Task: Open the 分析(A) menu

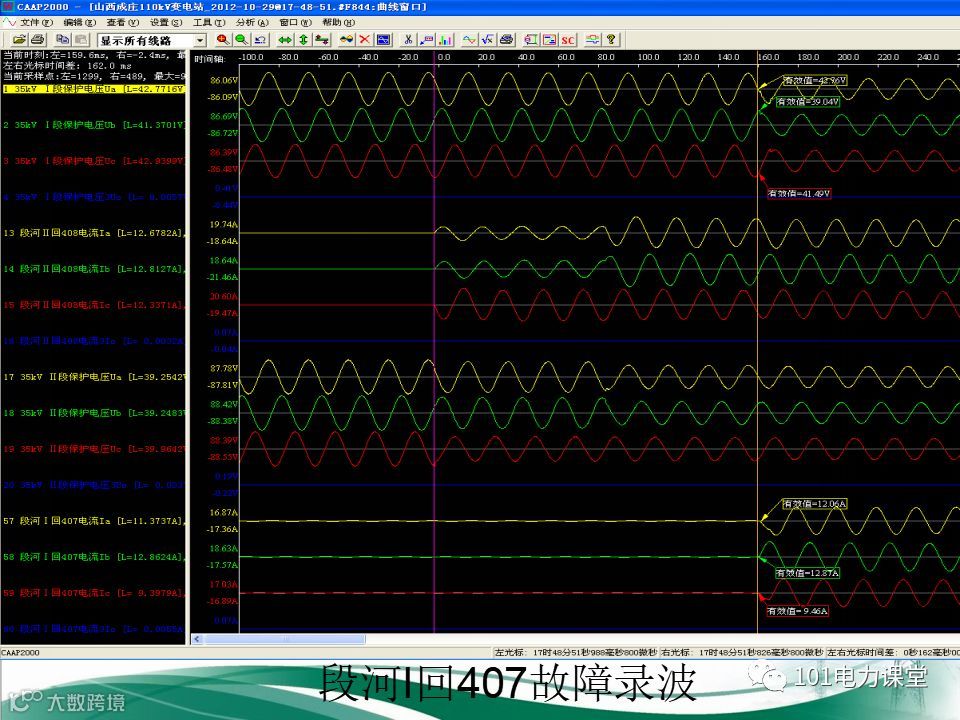Action: [x=251, y=21]
